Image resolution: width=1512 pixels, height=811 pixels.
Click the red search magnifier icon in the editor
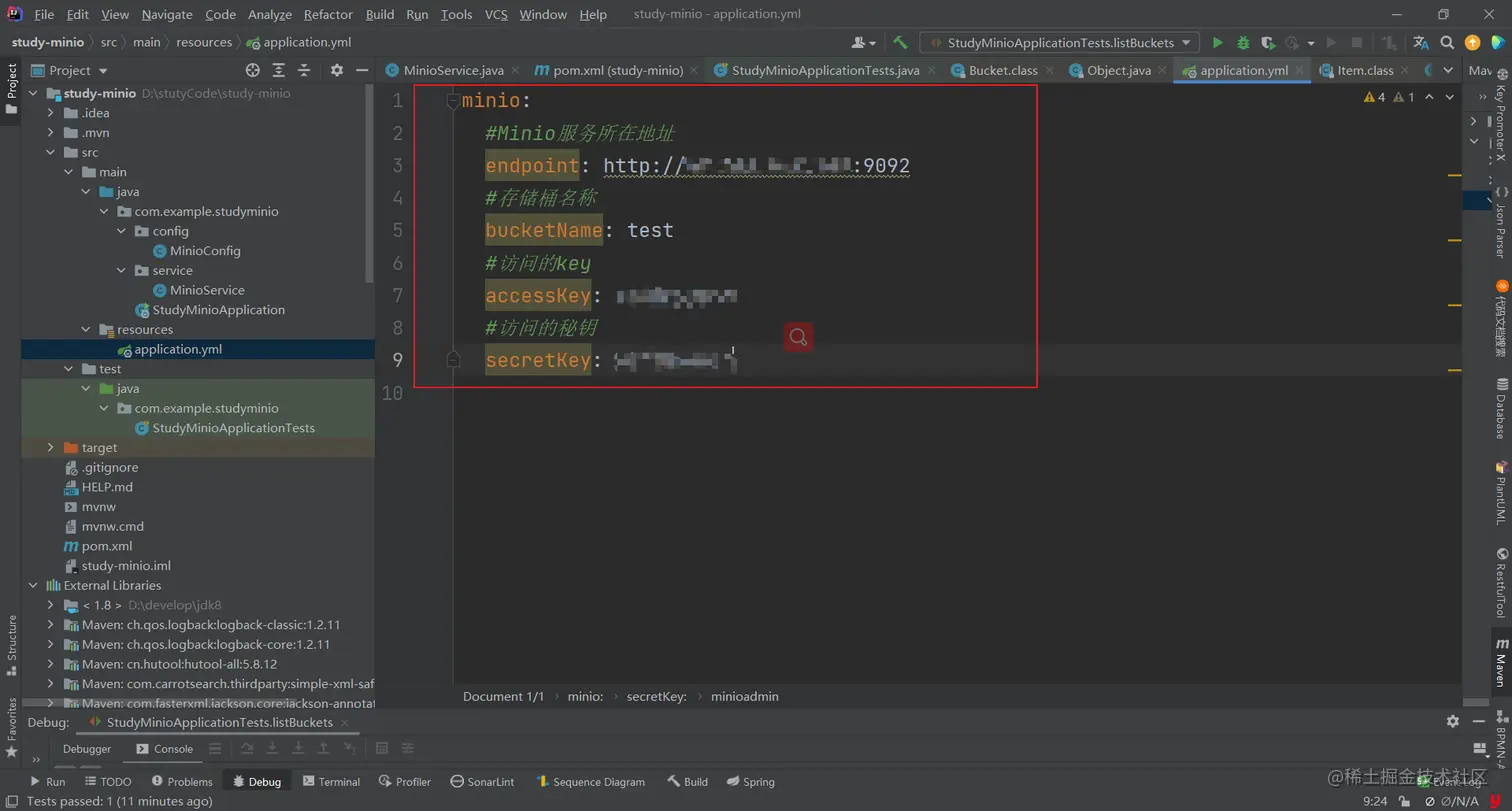click(798, 338)
